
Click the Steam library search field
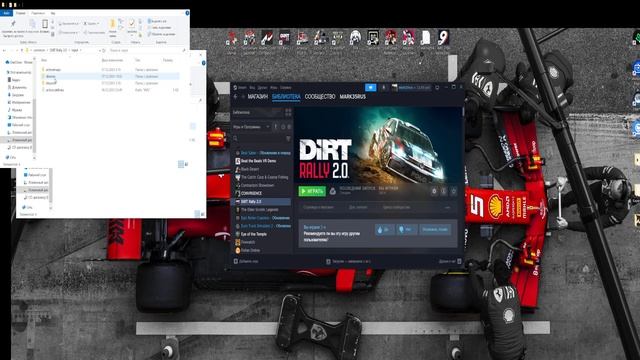tap(261, 139)
